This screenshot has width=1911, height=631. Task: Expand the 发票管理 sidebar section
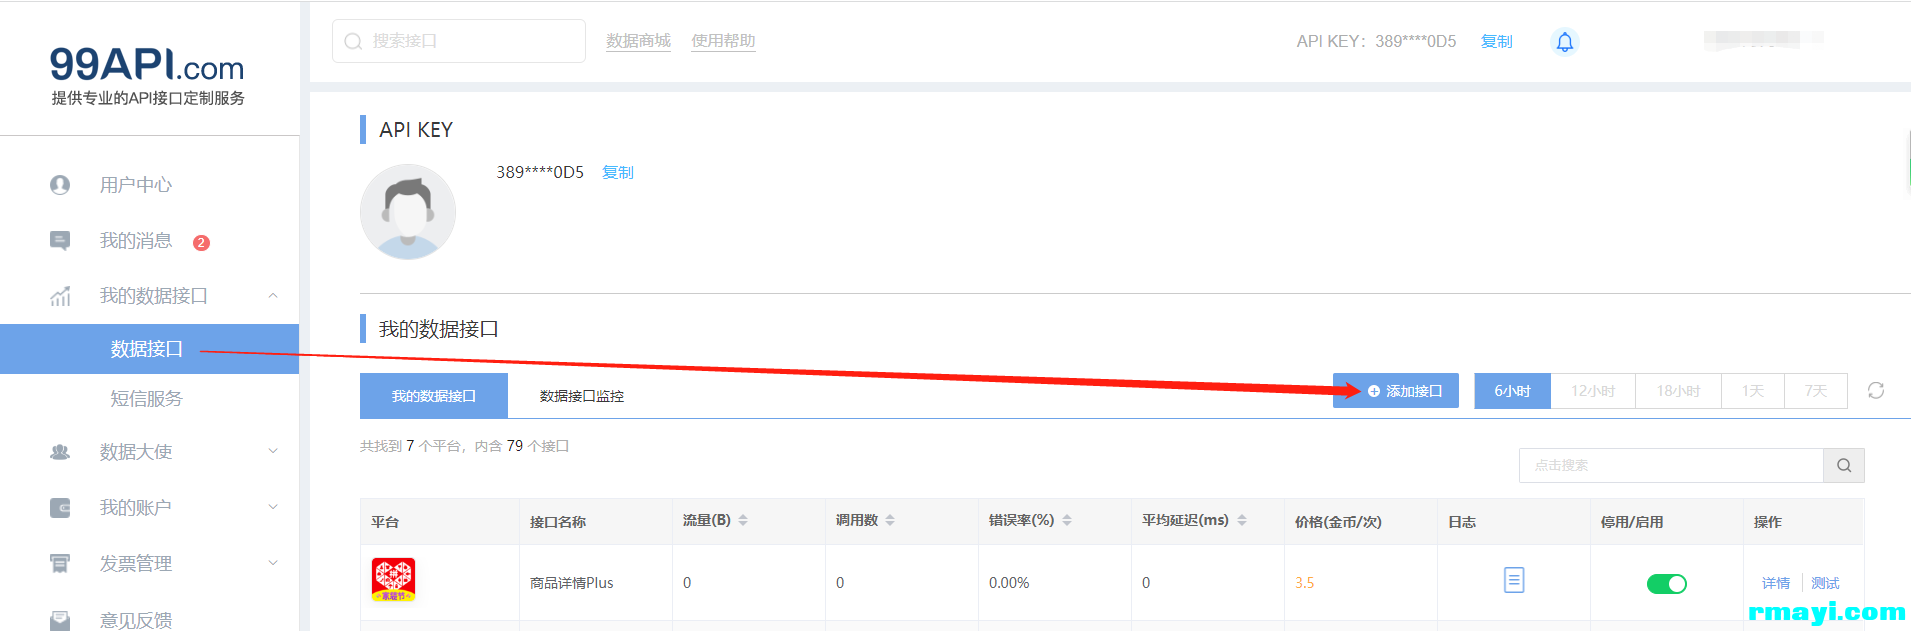(x=273, y=564)
